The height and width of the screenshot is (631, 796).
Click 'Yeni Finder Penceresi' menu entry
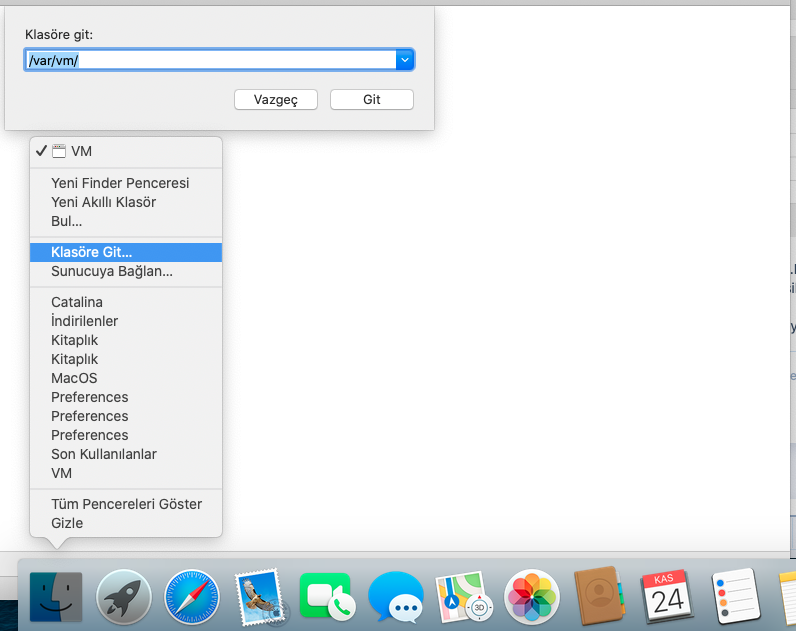[x=120, y=183]
